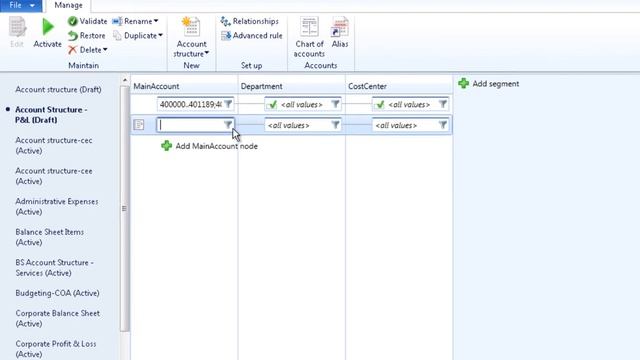Click the new Account structure icon
Screen dimensions: 640x360
point(191,27)
